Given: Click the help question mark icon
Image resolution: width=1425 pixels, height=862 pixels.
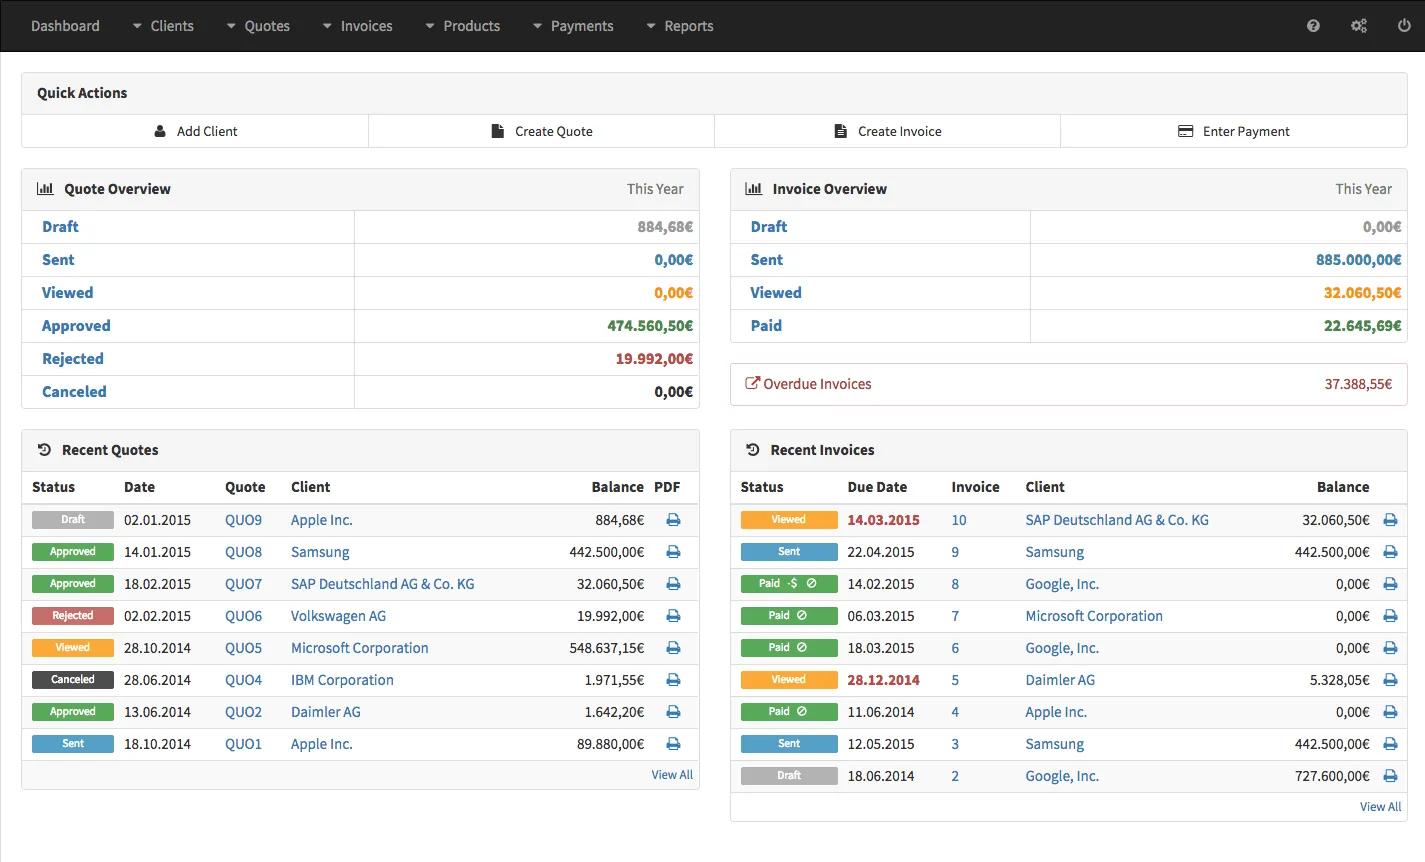Looking at the screenshot, I should click(x=1312, y=25).
